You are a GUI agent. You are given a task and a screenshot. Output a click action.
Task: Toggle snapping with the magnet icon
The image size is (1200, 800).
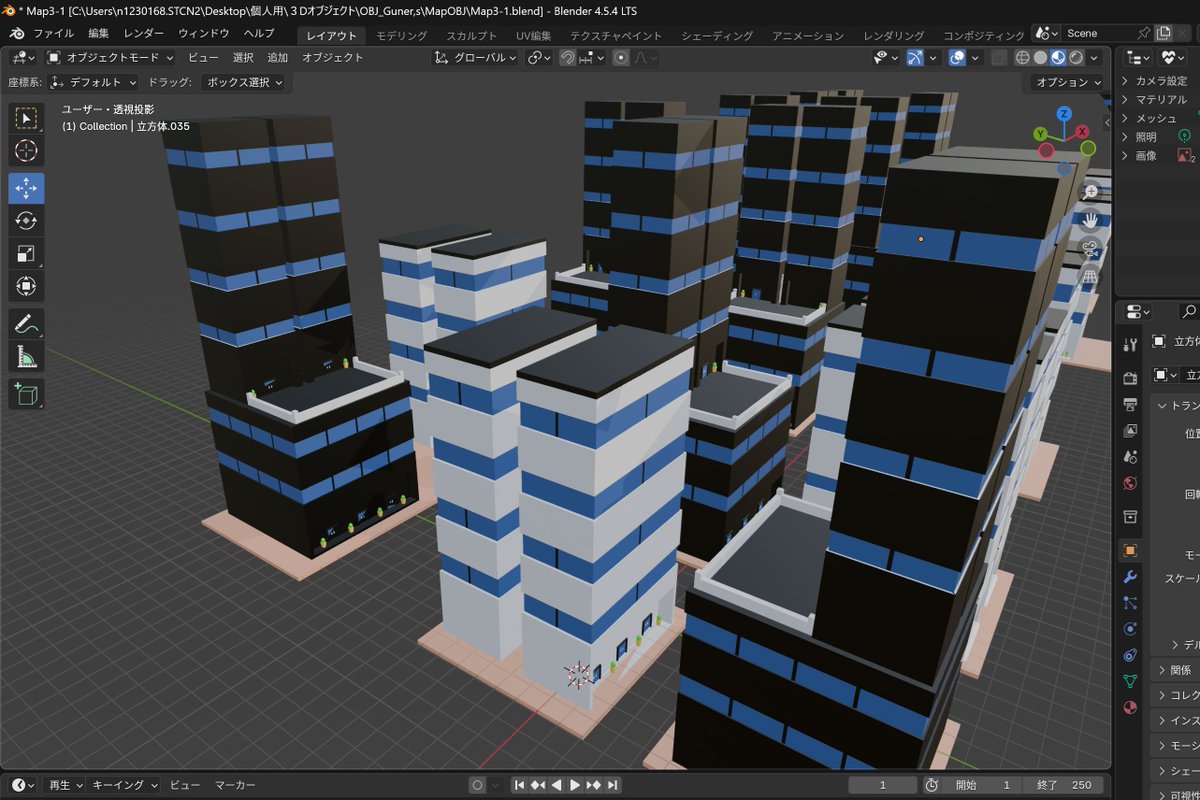click(x=566, y=57)
